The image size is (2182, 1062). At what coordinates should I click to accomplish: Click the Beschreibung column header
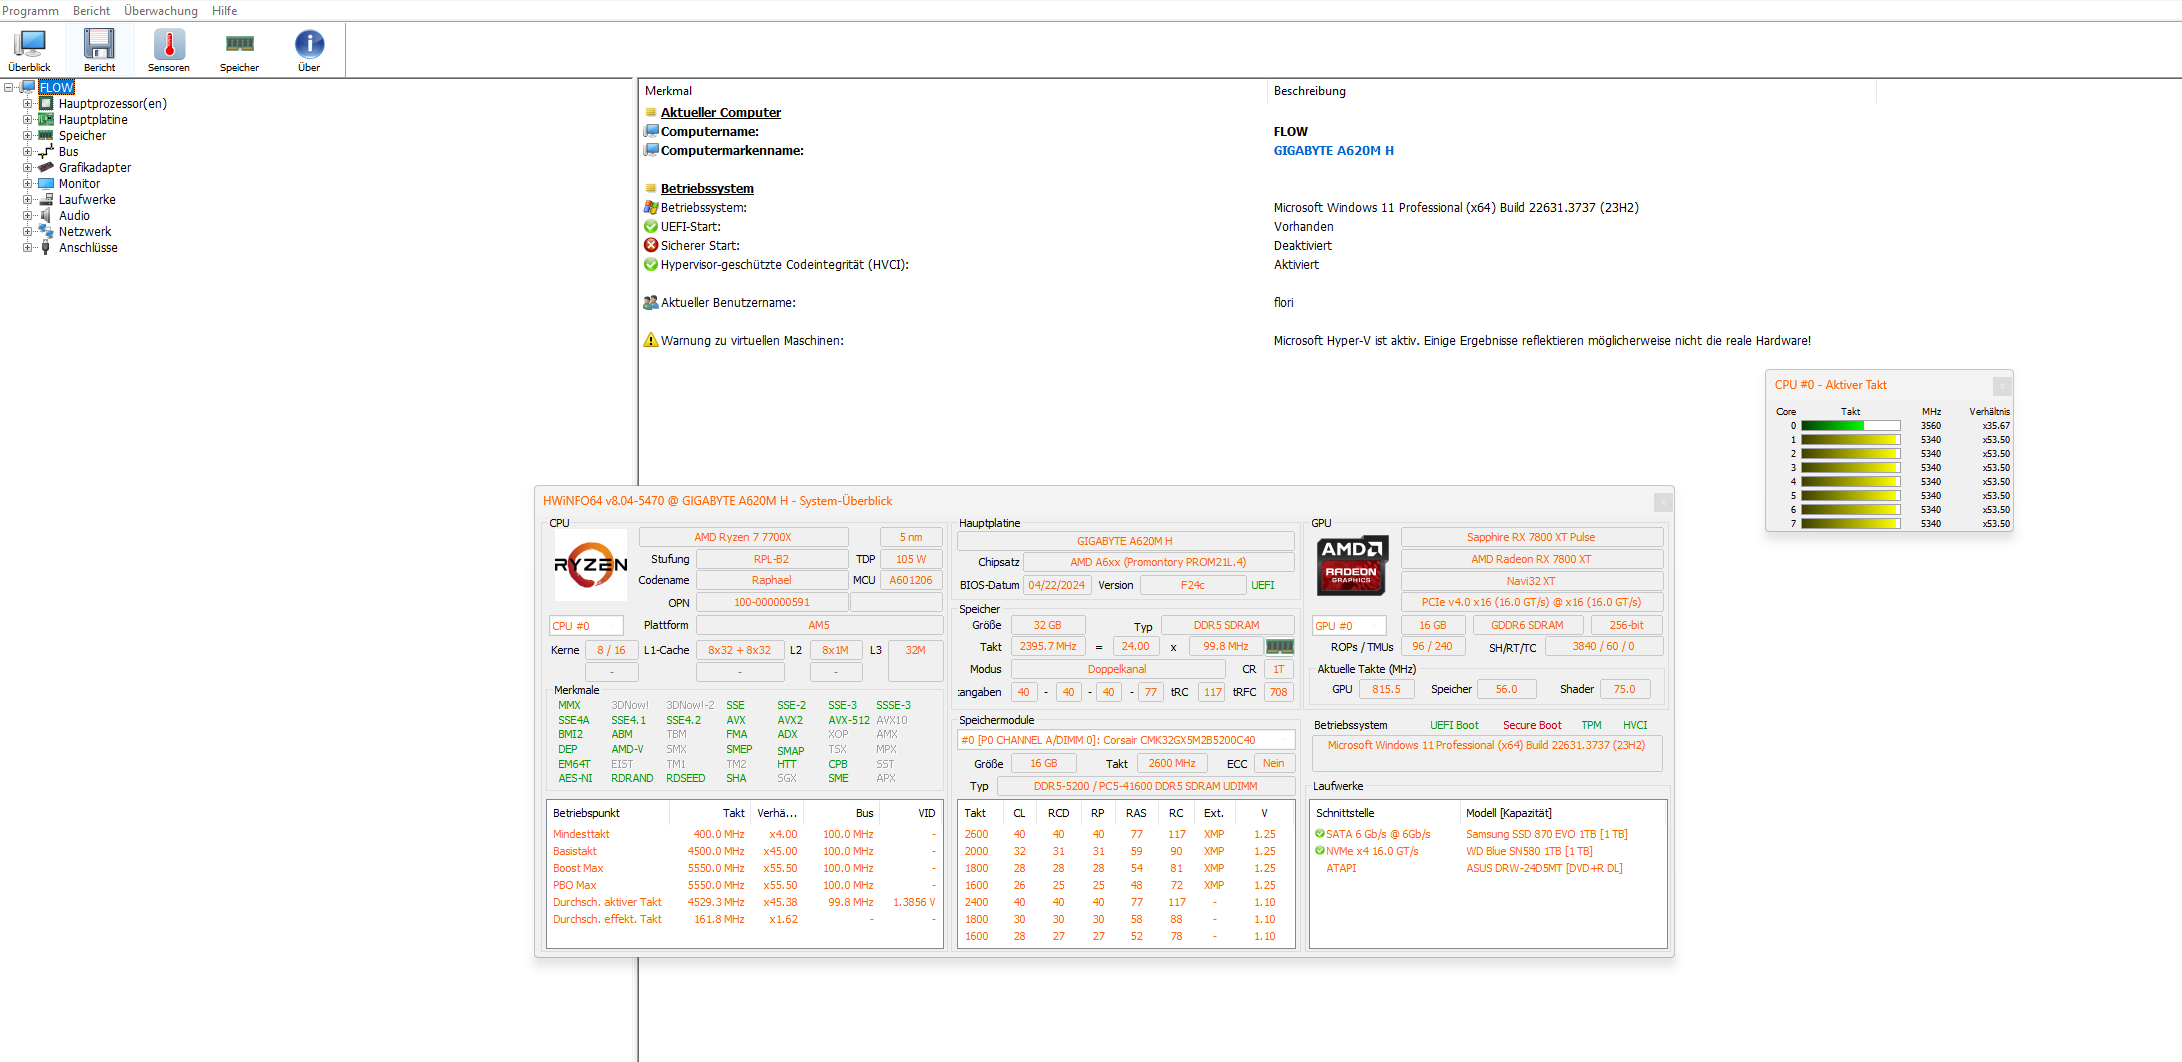pos(1572,91)
